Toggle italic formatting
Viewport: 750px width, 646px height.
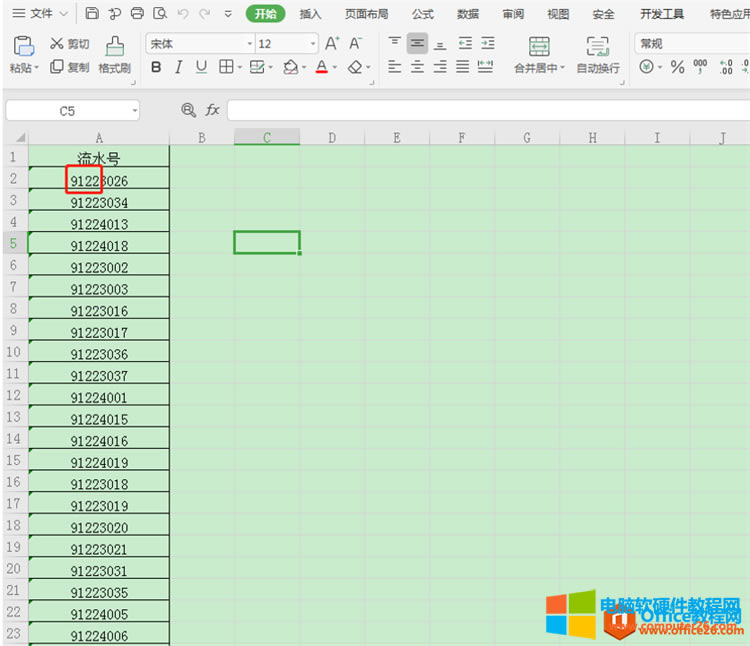pyautogui.click(x=178, y=67)
